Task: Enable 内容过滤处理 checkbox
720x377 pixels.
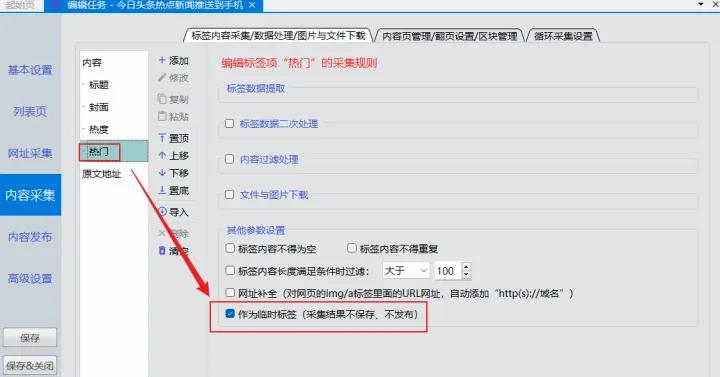Action: pyautogui.click(x=230, y=159)
